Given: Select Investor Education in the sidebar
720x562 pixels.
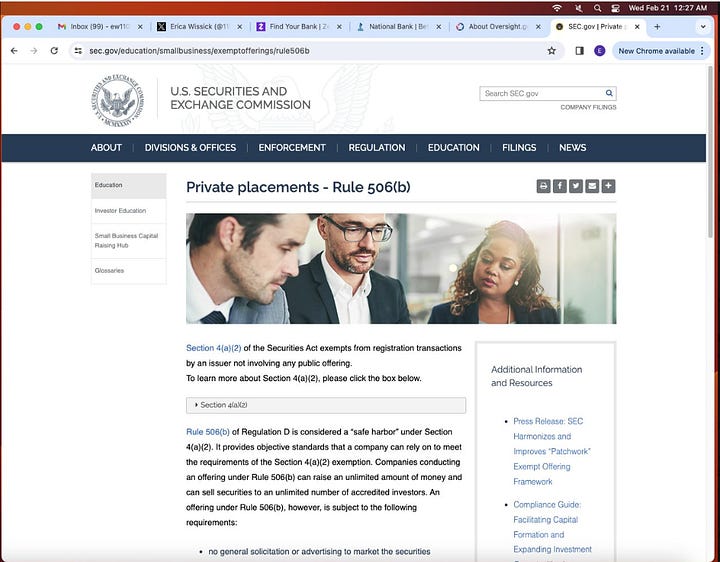Looking at the screenshot, I should click(x=129, y=211).
